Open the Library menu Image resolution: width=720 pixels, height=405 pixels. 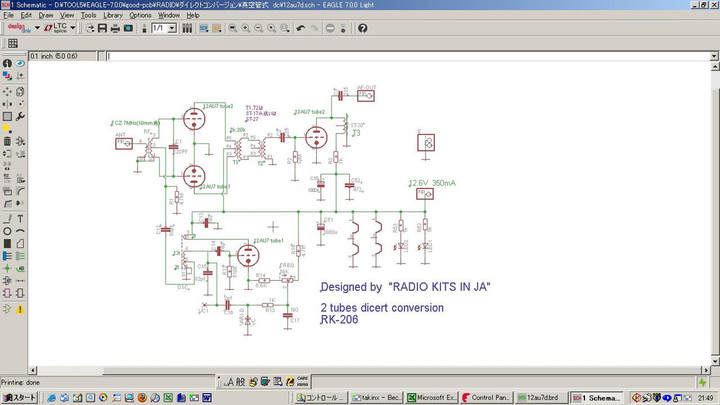(x=113, y=15)
